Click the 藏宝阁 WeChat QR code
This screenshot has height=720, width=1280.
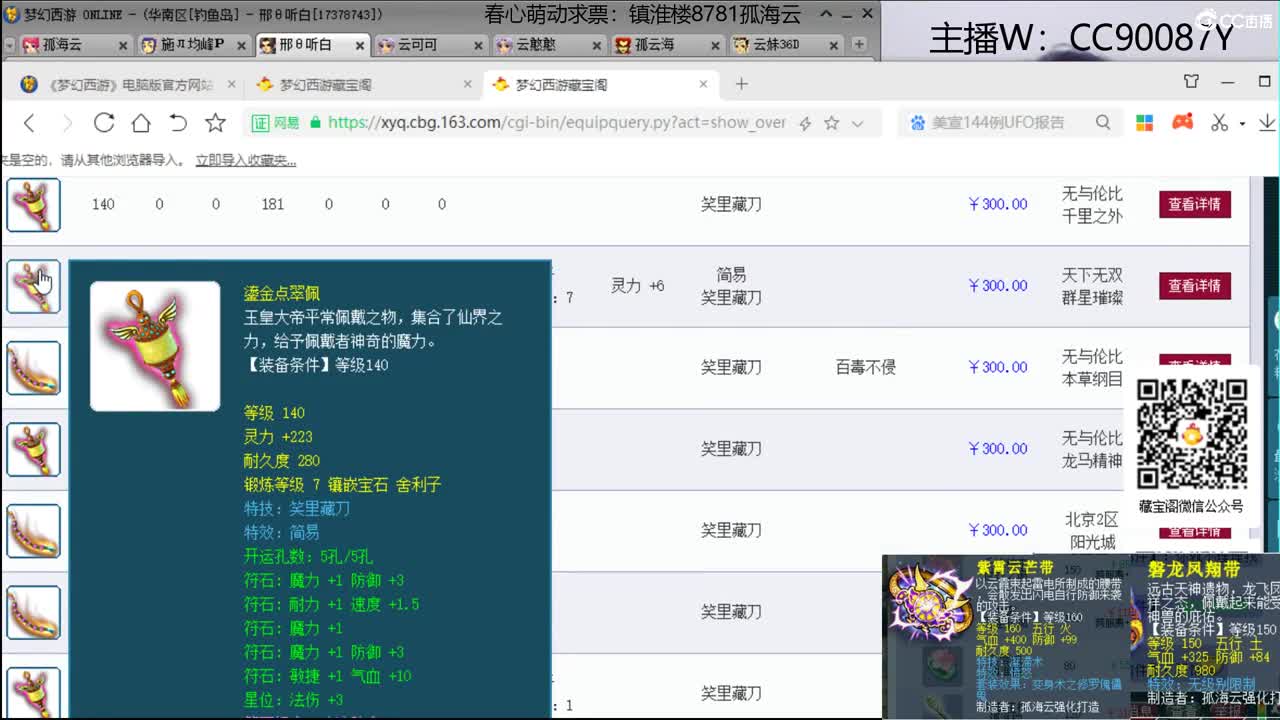tap(1192, 435)
